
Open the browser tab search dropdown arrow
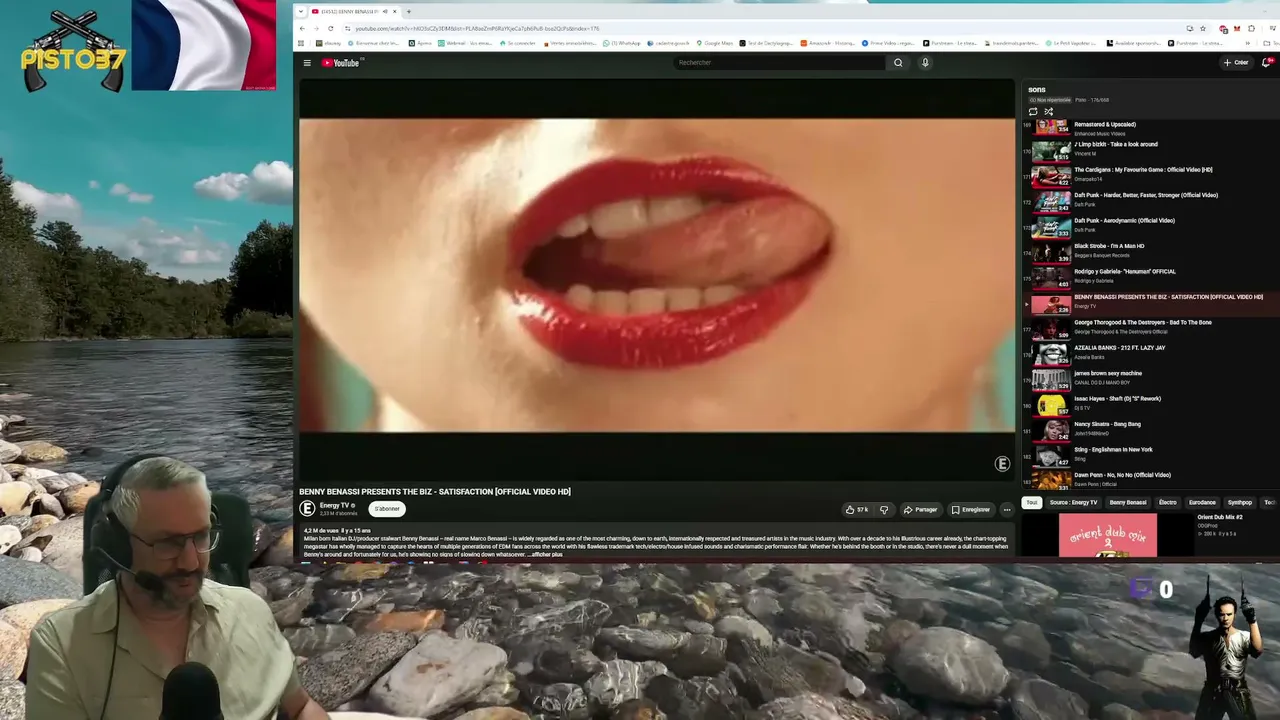click(x=303, y=12)
